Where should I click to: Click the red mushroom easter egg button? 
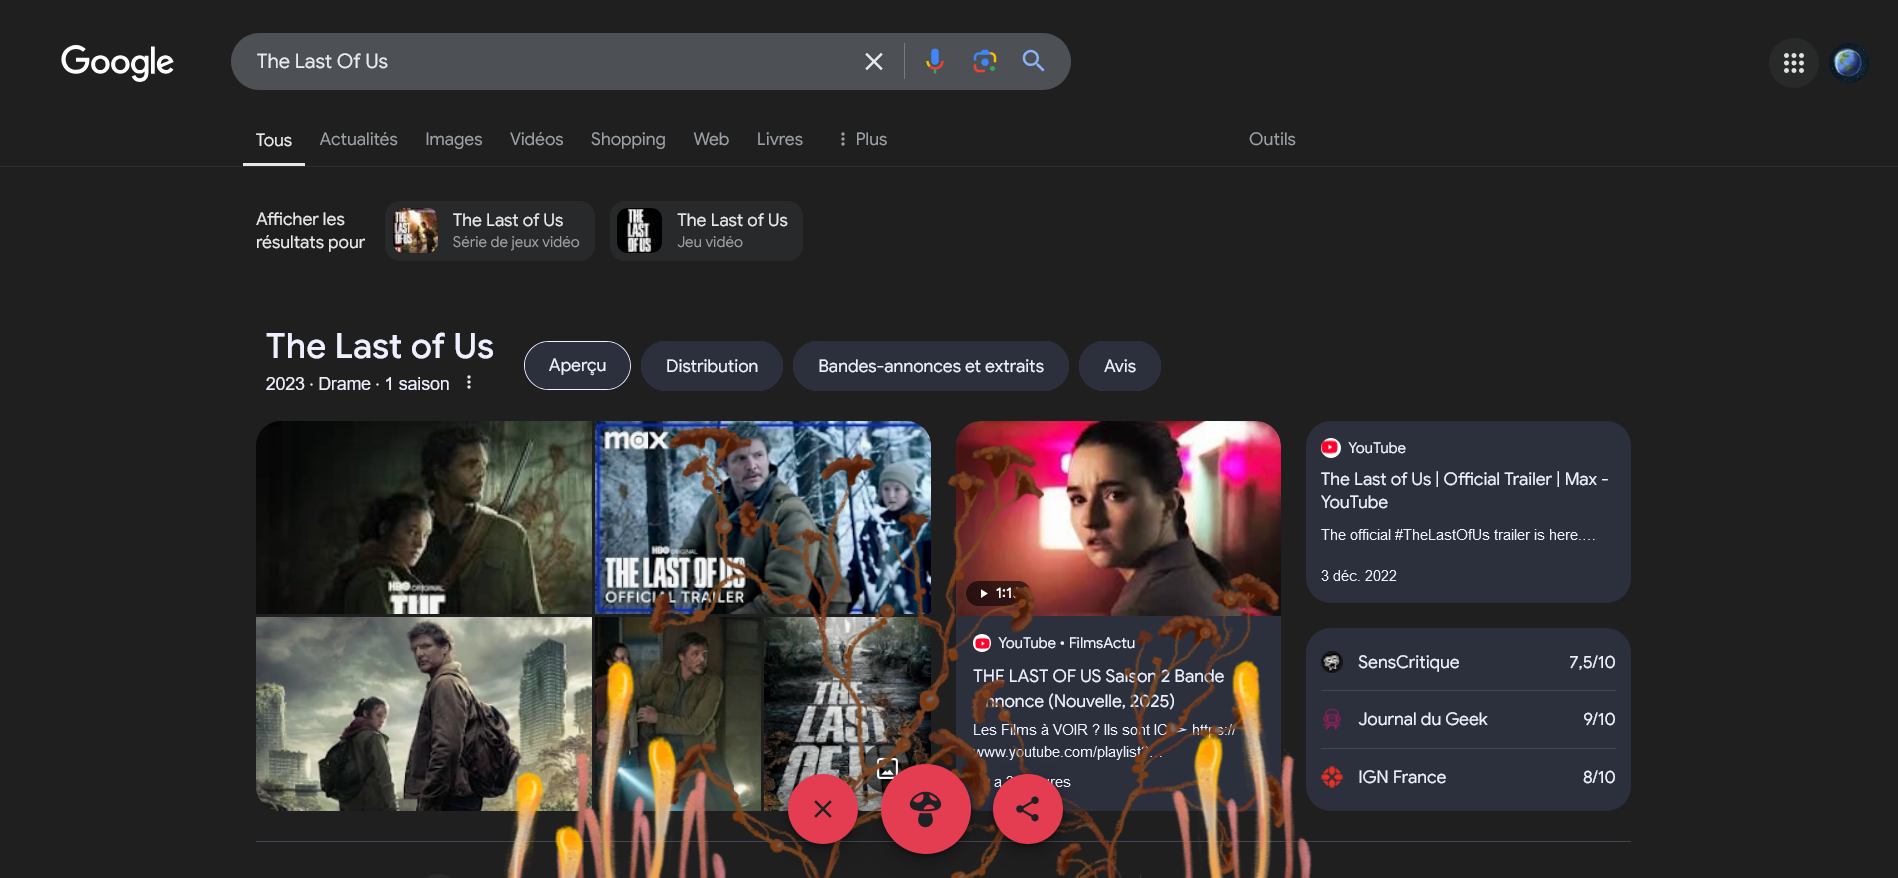coord(926,808)
